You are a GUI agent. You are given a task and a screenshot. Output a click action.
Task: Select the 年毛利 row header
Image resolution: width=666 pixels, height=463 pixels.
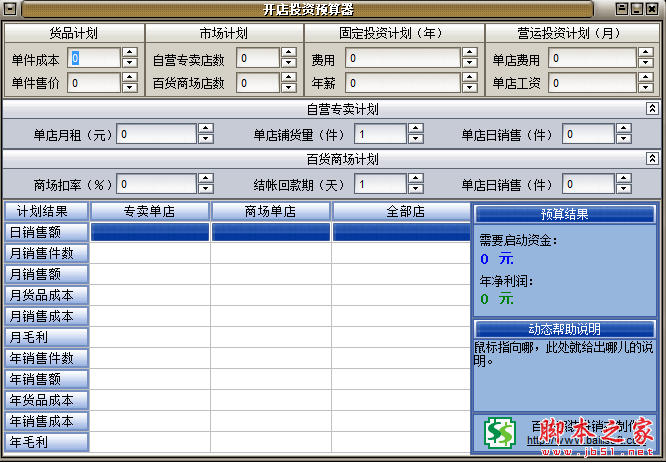(x=46, y=442)
